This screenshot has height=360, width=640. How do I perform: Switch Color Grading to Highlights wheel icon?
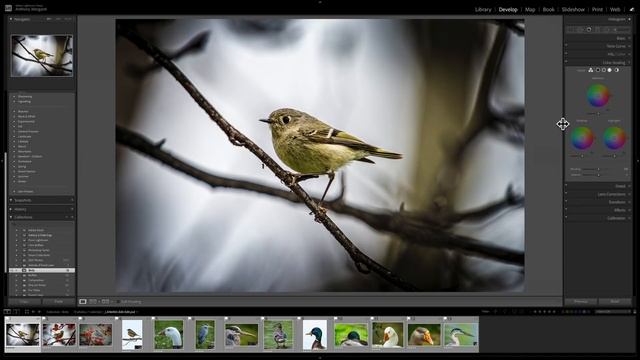point(609,70)
